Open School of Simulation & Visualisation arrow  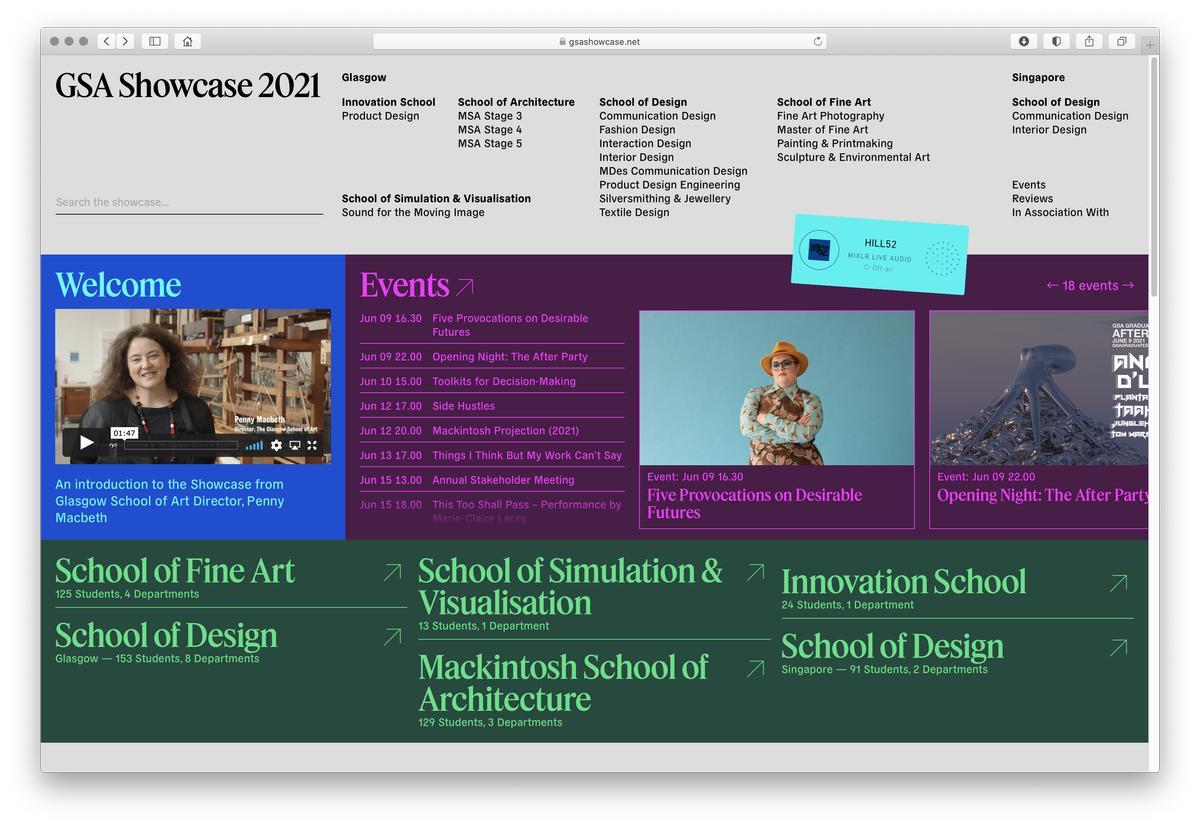[x=755, y=572]
